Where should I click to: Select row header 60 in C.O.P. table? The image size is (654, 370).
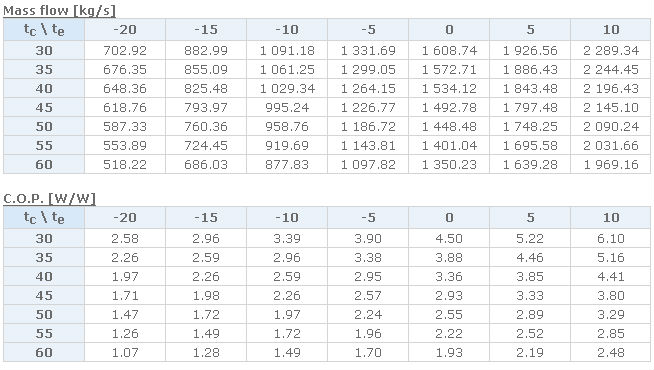click(44, 352)
